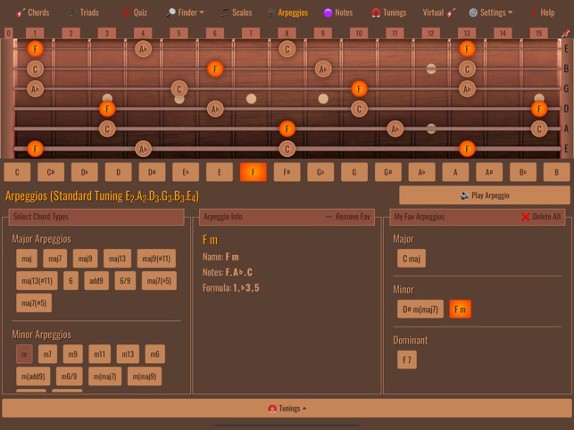Click F note on G string fret 10

(x=359, y=89)
